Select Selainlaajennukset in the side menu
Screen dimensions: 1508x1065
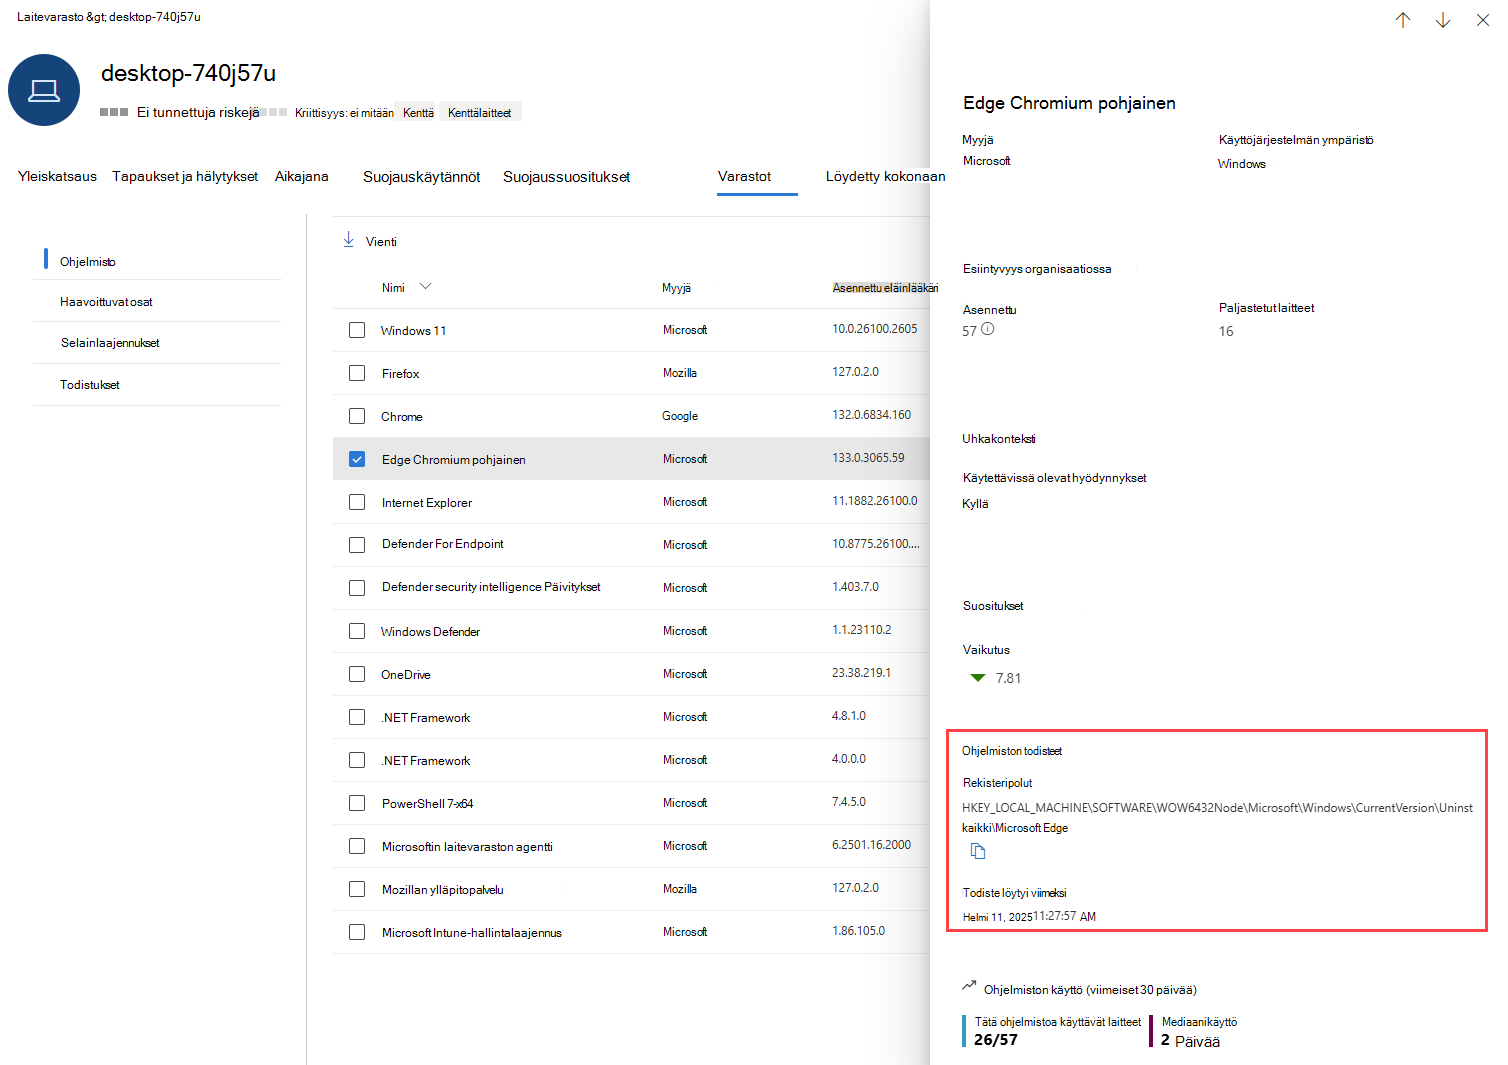point(110,343)
